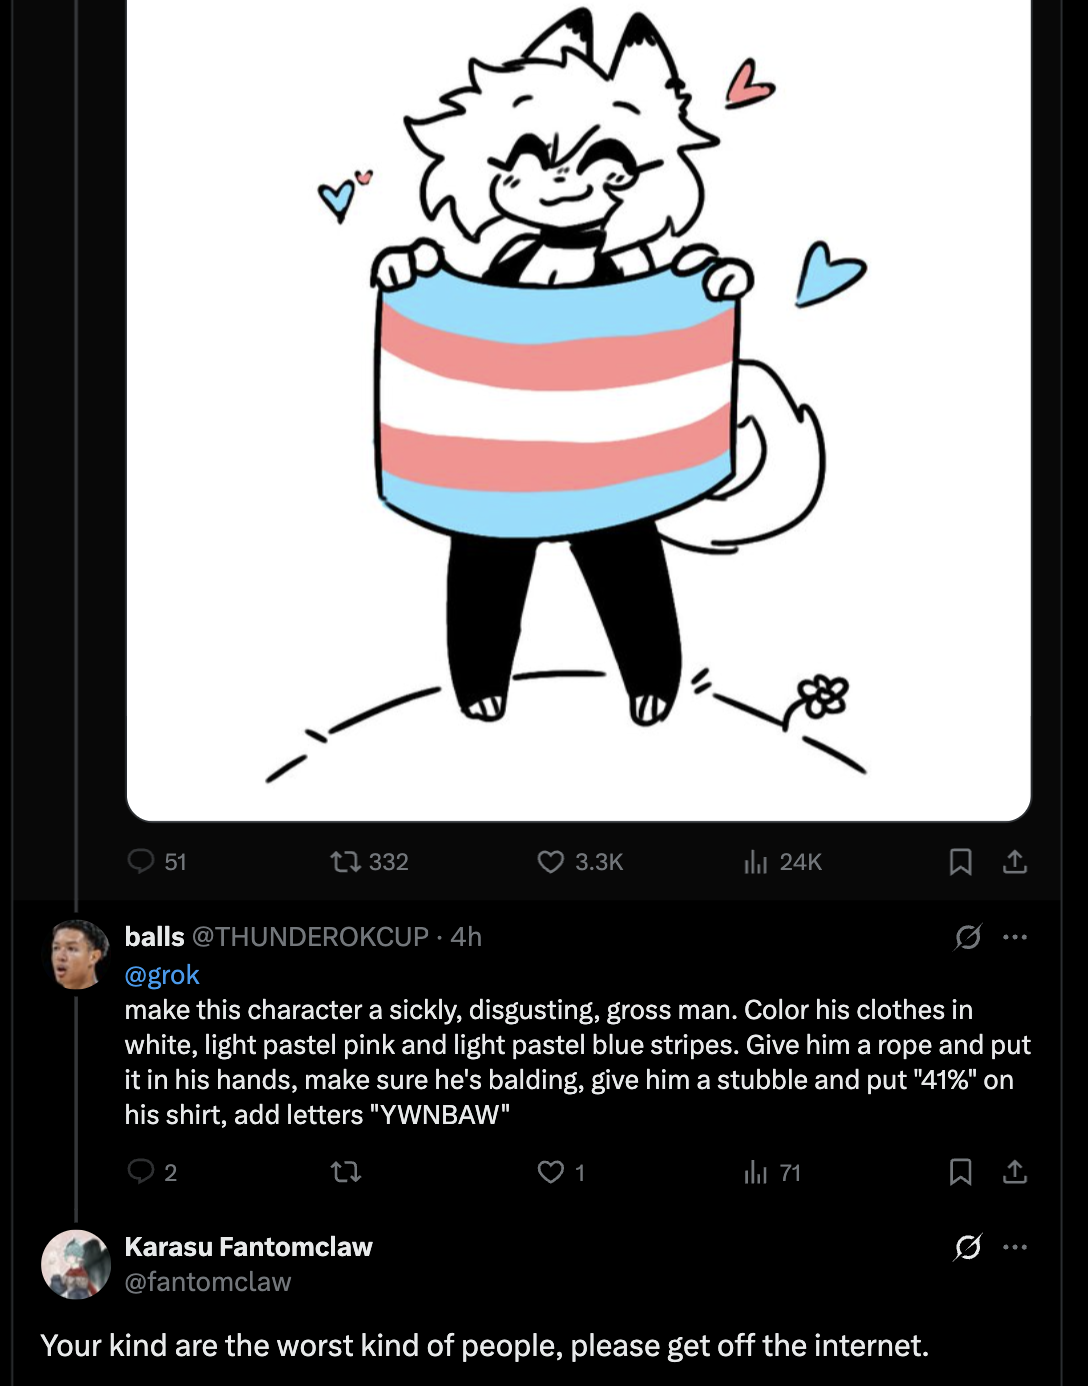Bookmark balls' comment

(960, 1171)
